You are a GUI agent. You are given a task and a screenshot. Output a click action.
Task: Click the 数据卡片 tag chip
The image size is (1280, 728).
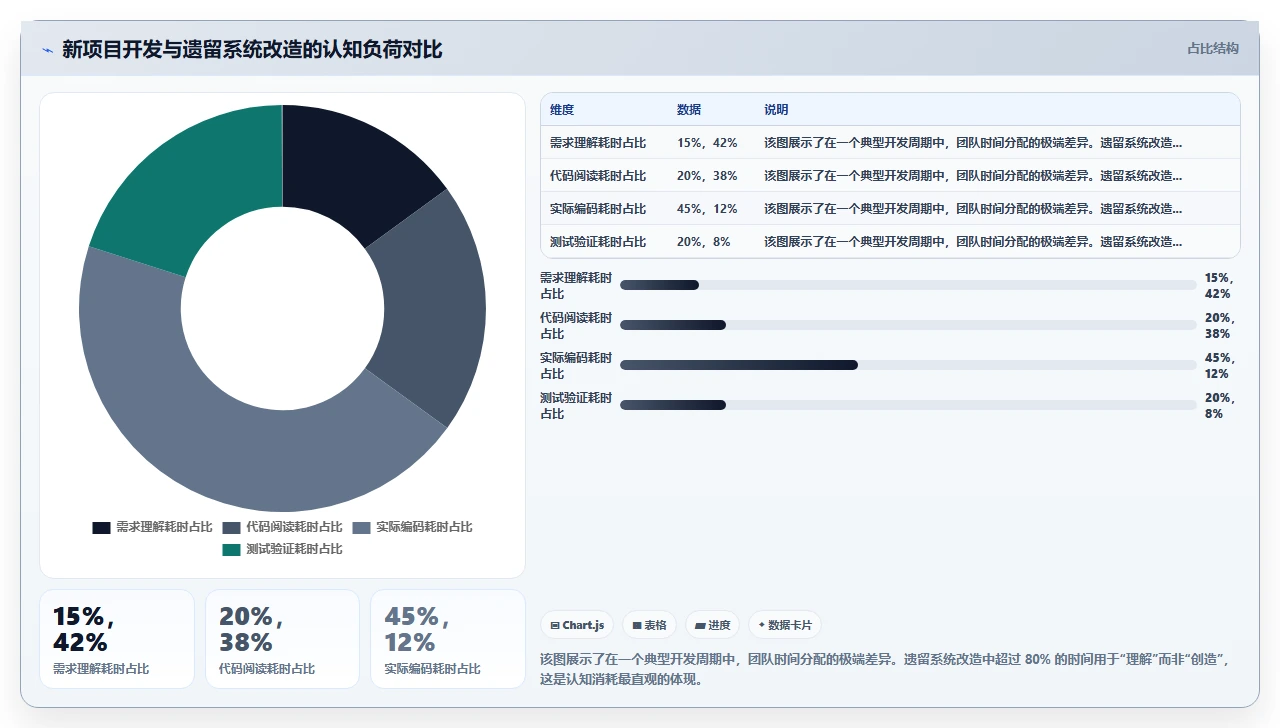[785, 625]
